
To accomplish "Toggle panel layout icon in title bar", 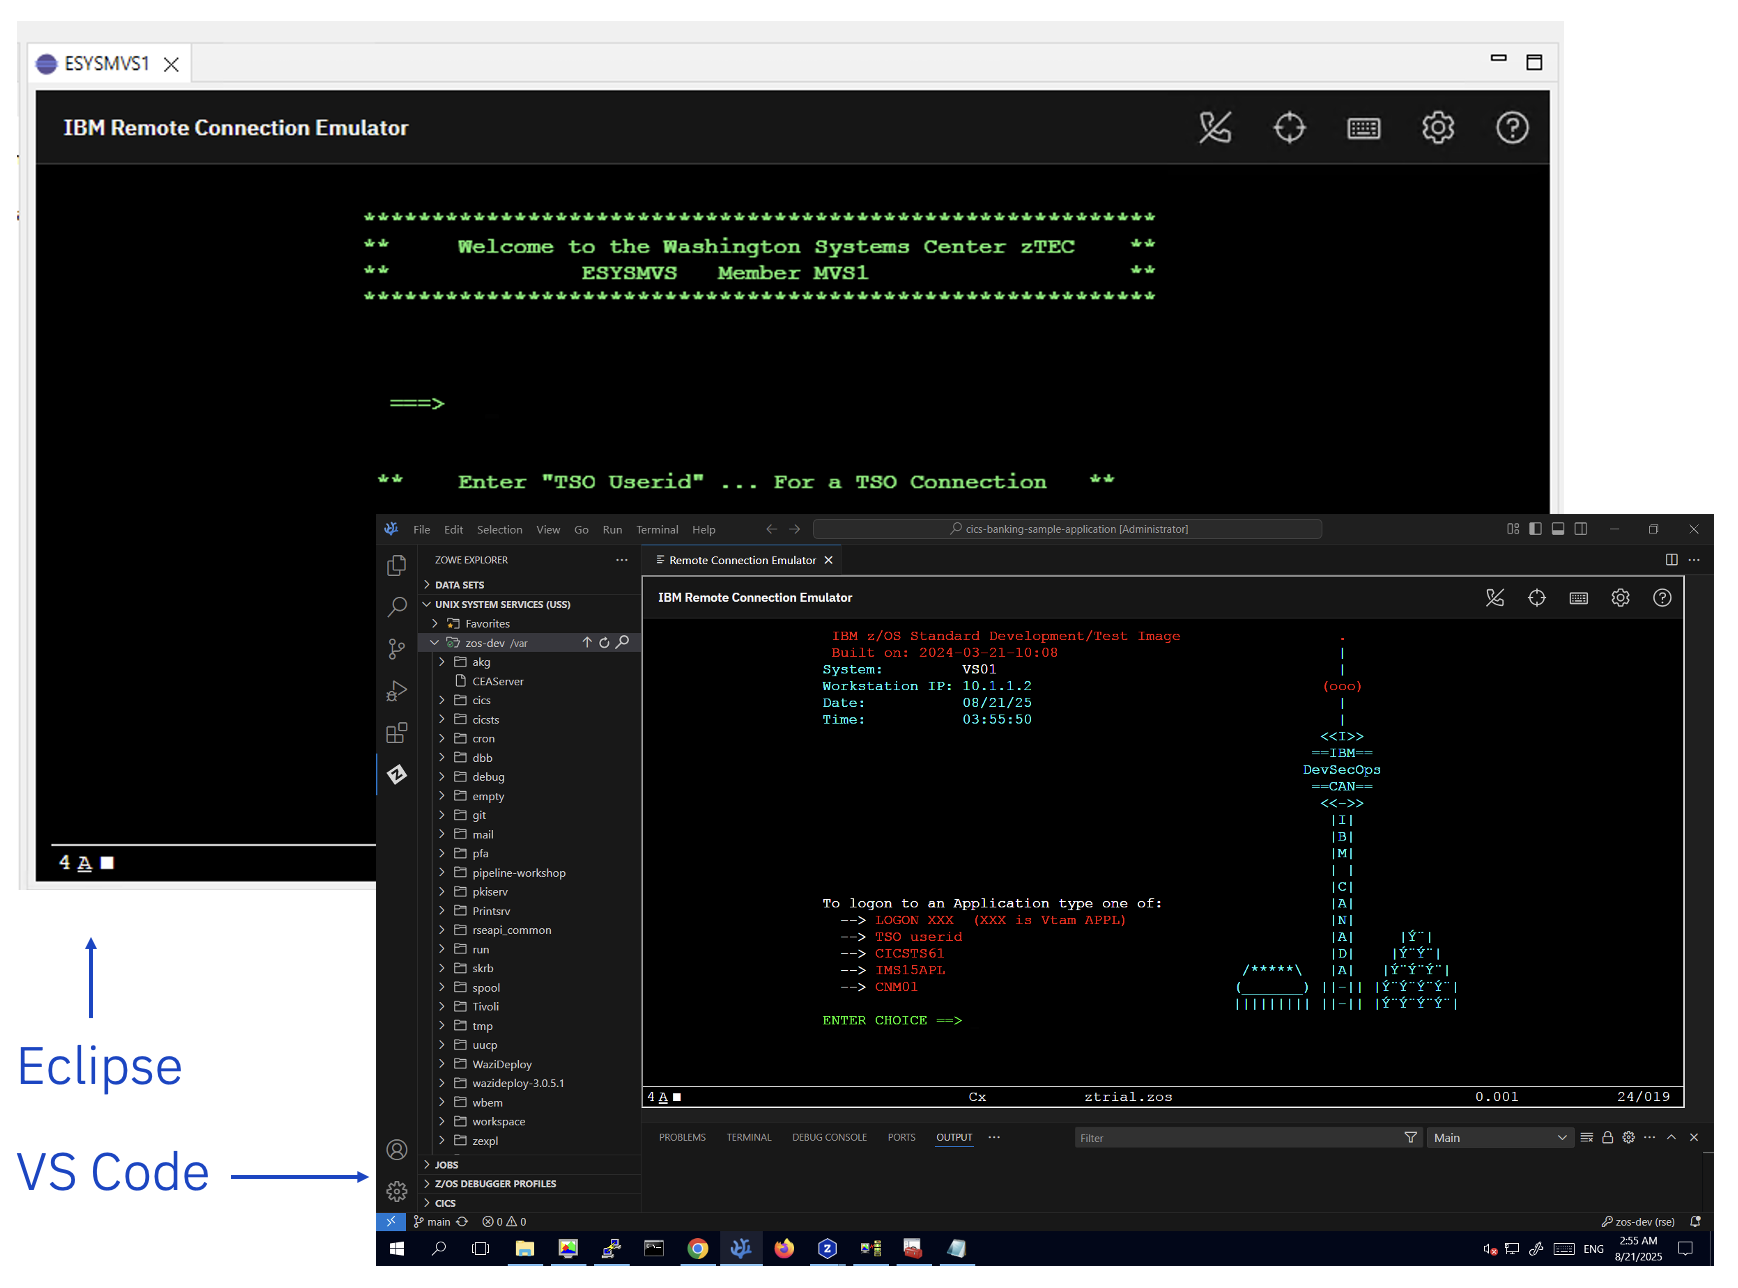I will [1558, 529].
